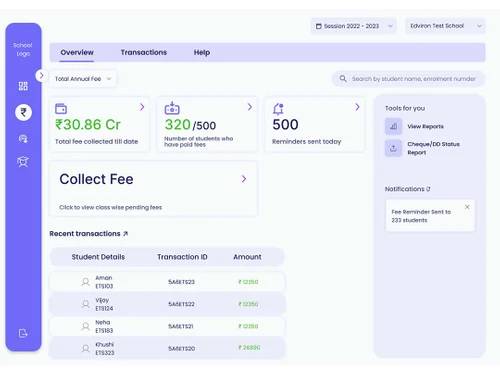The width and height of the screenshot is (500, 375).
Task: Click the calendar icon in session selector
Action: tap(319, 26)
